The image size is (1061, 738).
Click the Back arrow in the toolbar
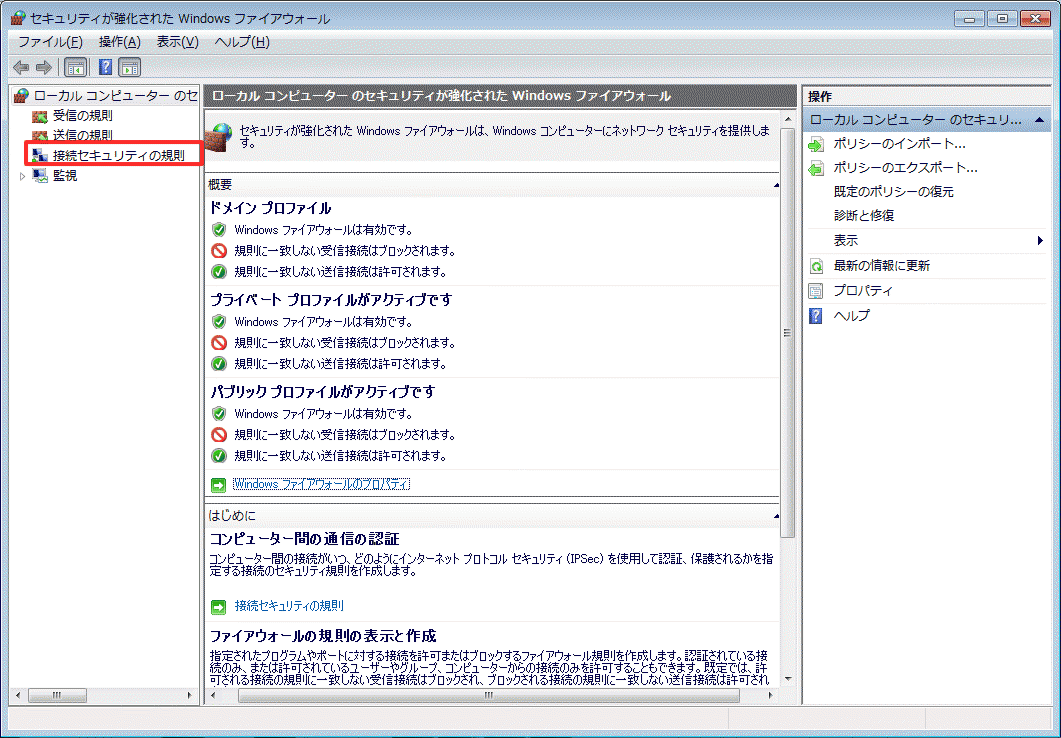click(x=21, y=67)
